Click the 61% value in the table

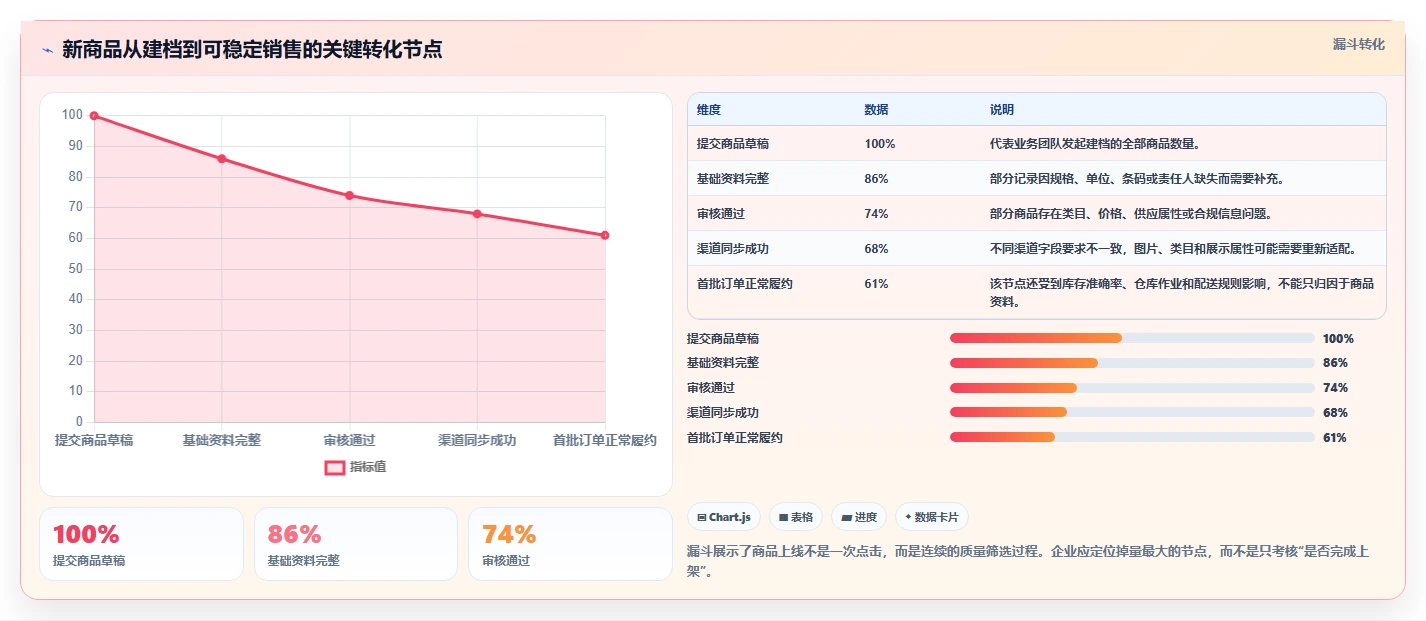876,284
